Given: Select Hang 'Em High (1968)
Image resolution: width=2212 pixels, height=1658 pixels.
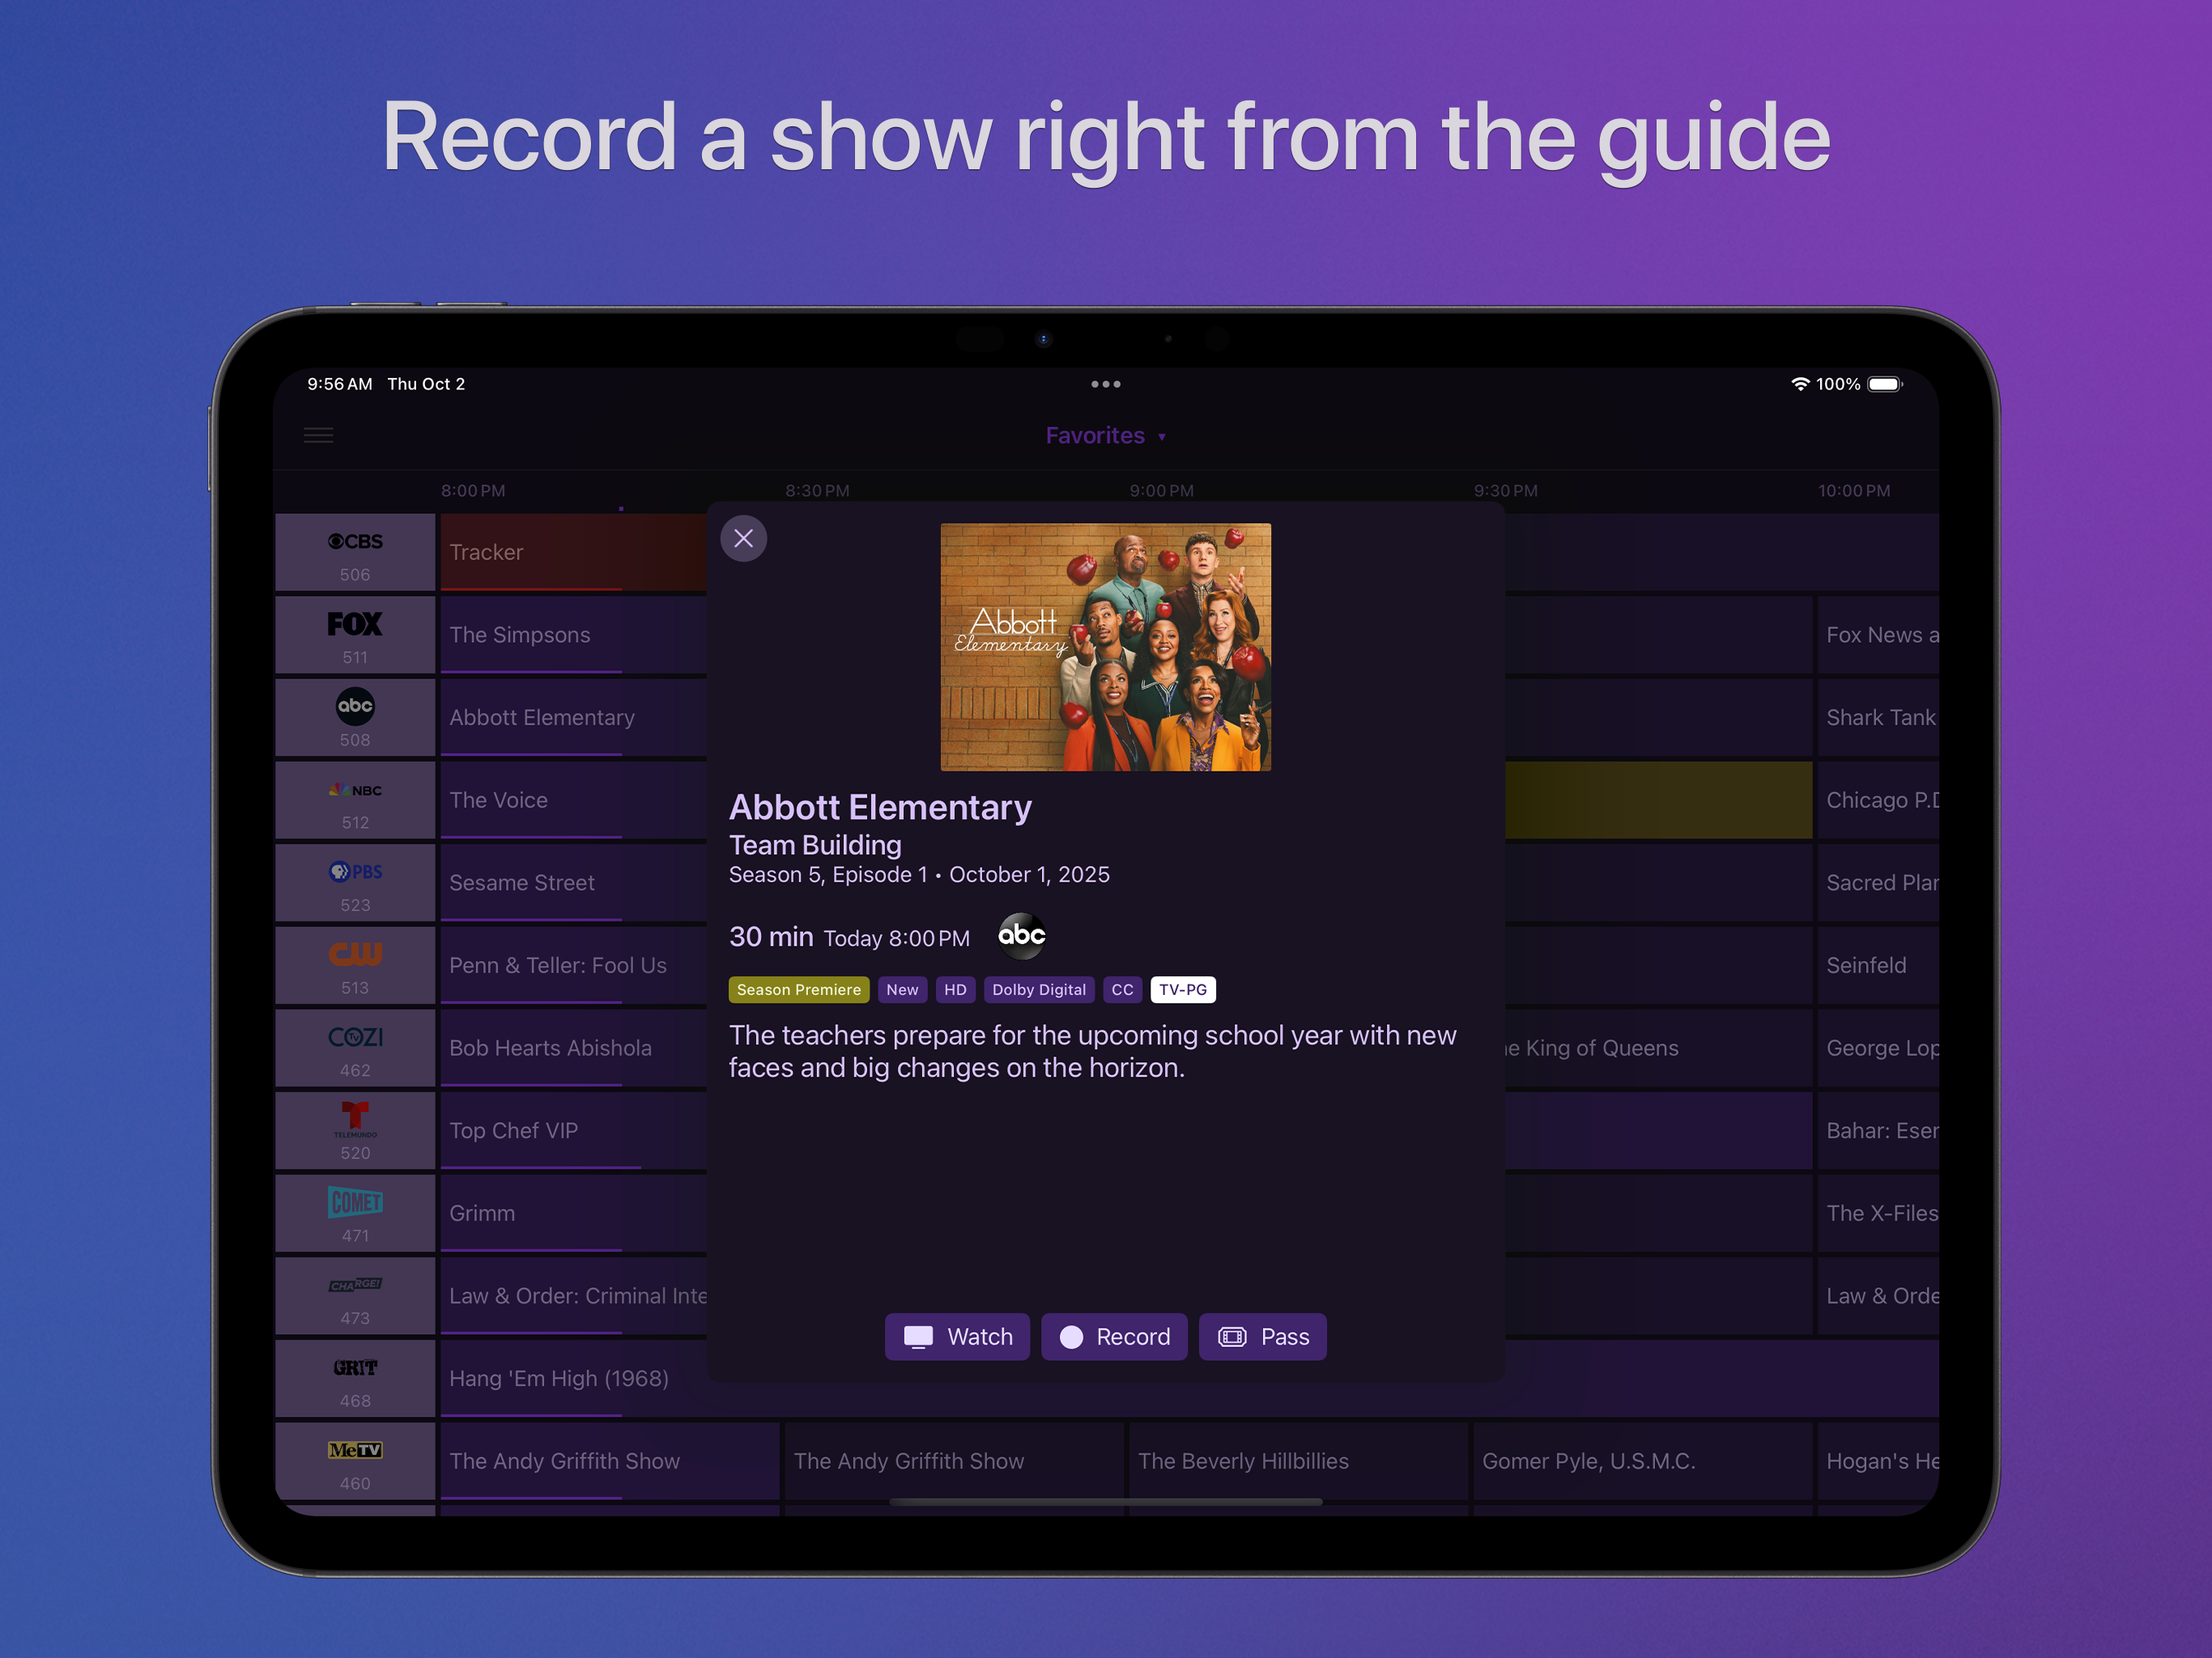Looking at the screenshot, I should pyautogui.click(x=573, y=1380).
